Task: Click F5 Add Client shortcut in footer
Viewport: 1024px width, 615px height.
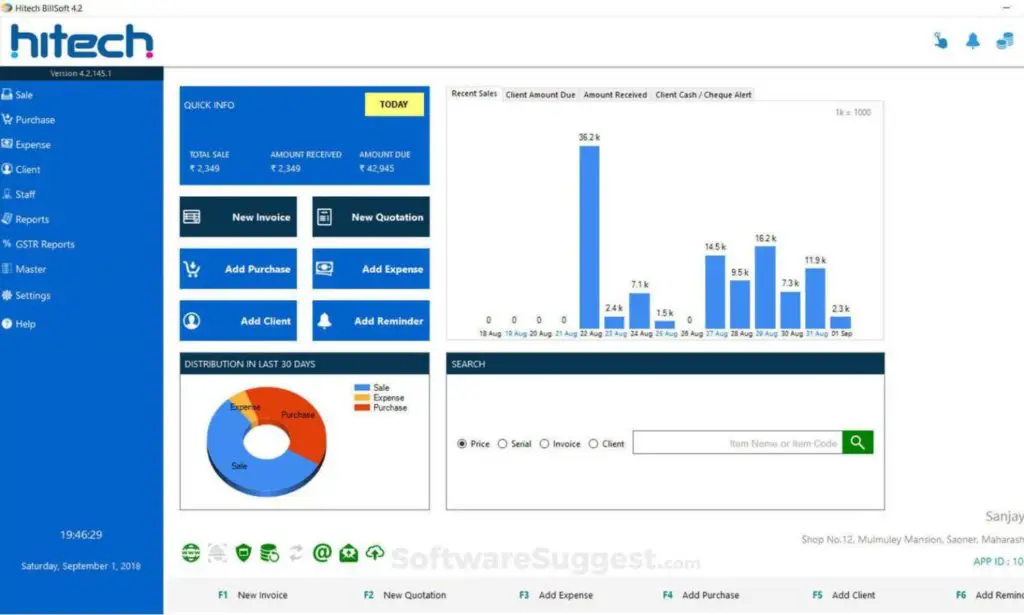Action: 844,595
